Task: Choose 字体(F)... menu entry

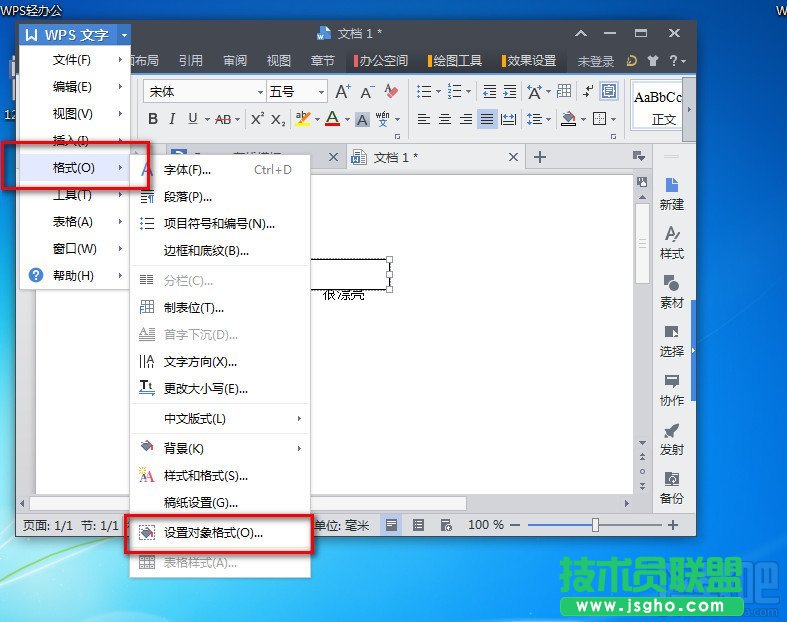Action: tap(220, 170)
